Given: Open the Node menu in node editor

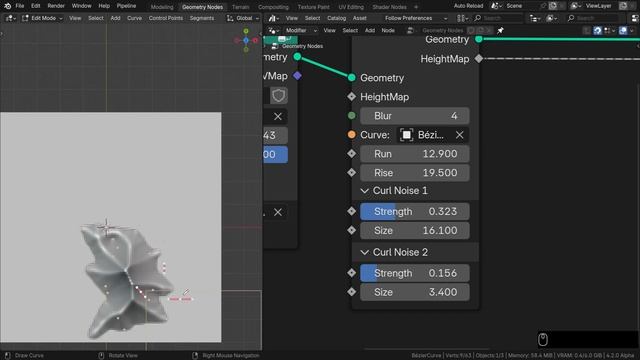Looking at the screenshot, I should click(388, 31).
